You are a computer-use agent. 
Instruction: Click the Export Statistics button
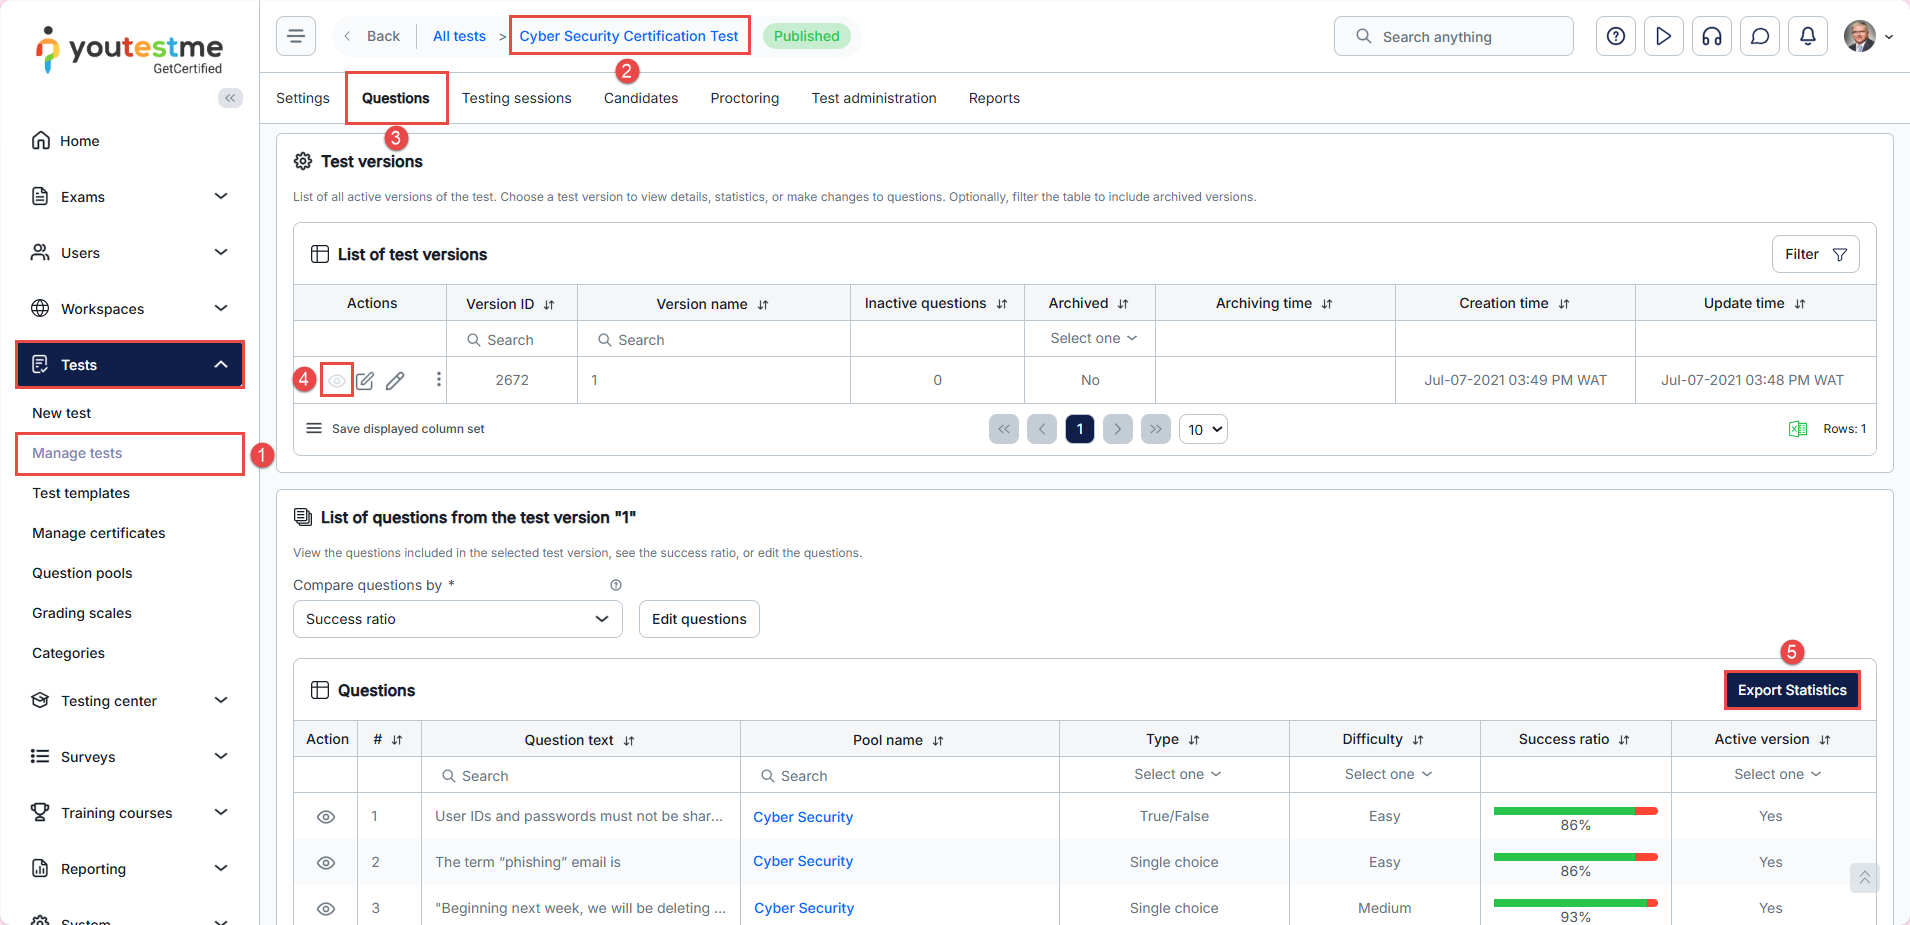[1791, 690]
